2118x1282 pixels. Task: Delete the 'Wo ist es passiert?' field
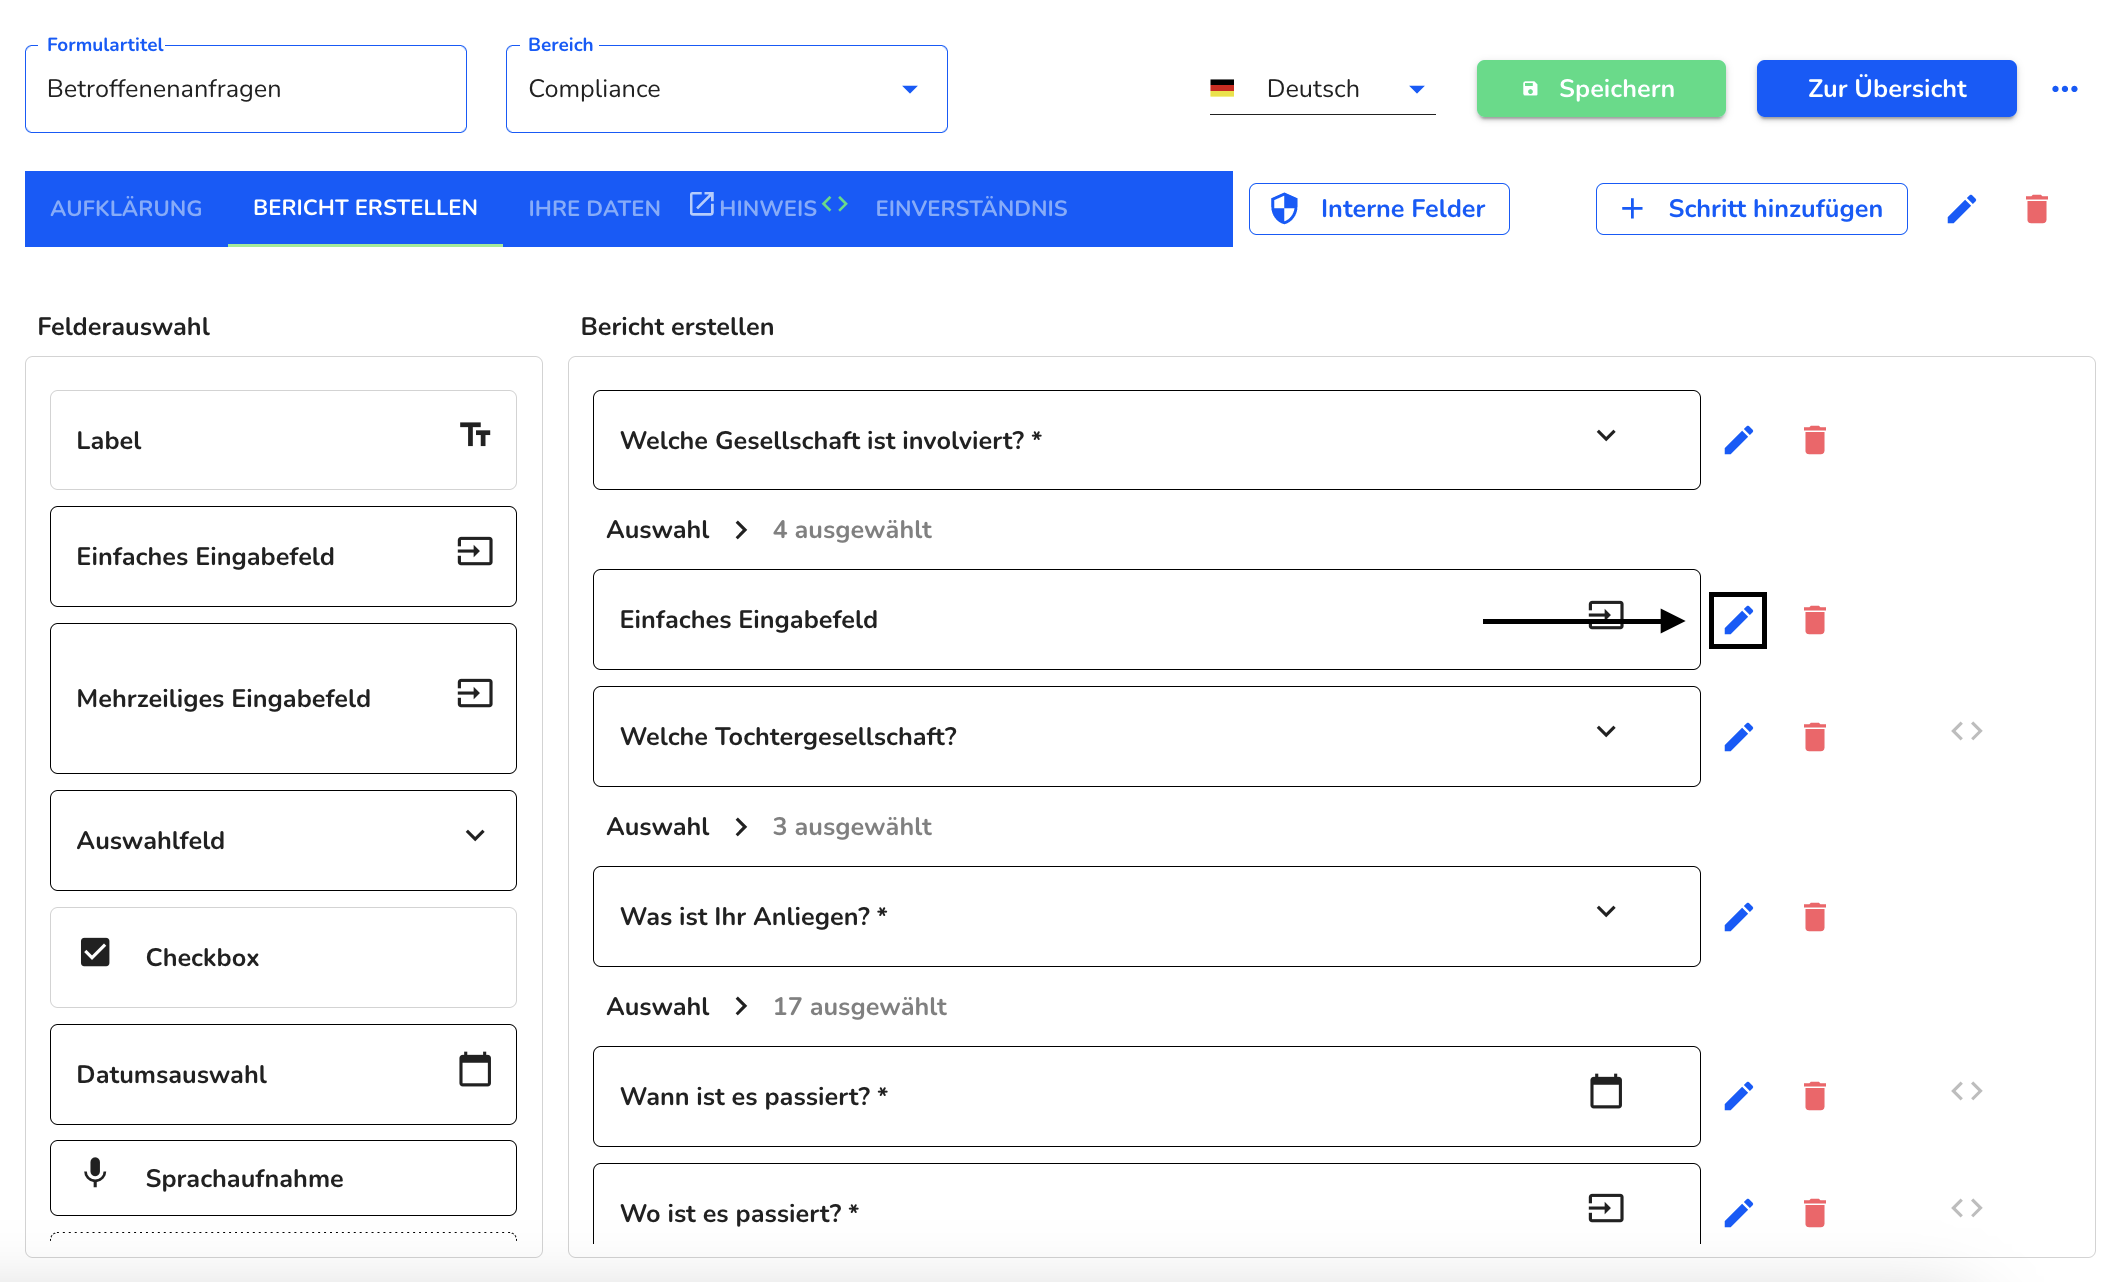coord(1814,1213)
